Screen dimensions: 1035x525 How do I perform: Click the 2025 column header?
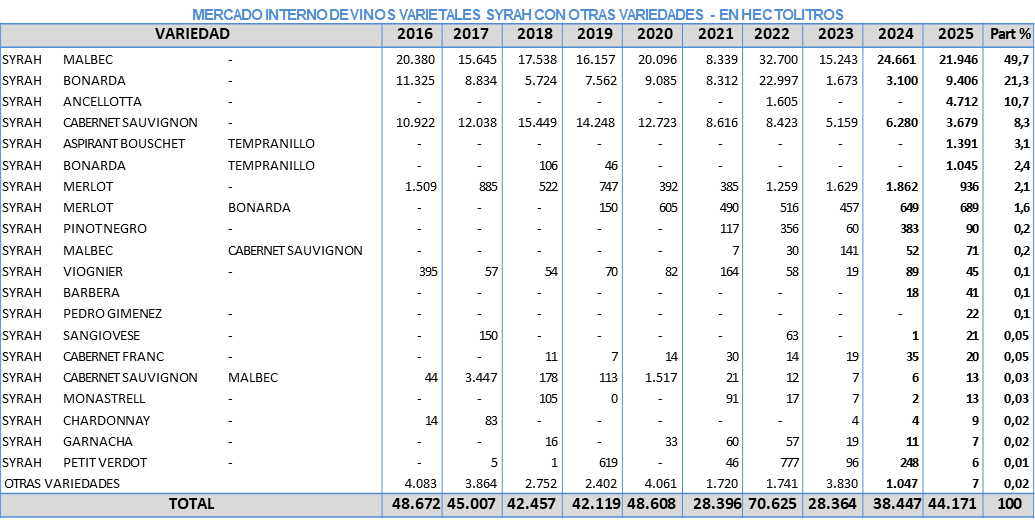point(955,34)
